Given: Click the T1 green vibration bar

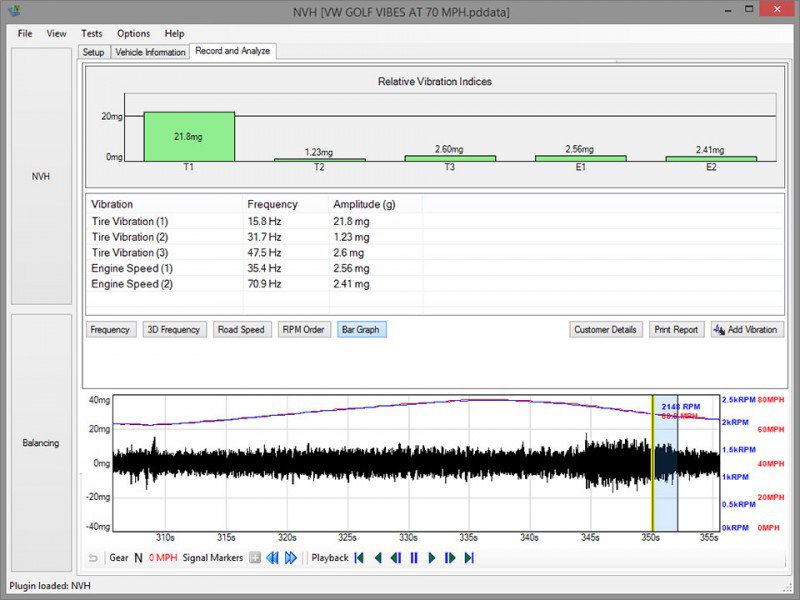Looking at the screenshot, I should pyautogui.click(x=190, y=134).
